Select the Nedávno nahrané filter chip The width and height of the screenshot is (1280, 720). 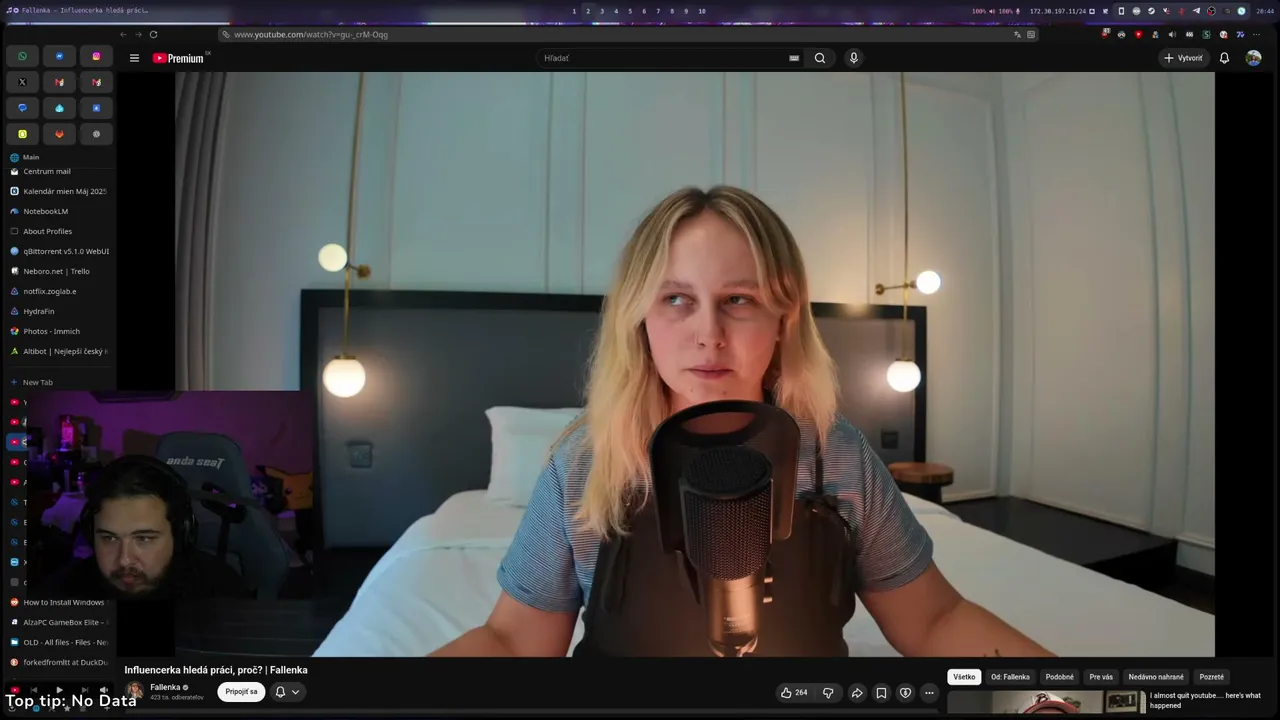coord(1156,677)
